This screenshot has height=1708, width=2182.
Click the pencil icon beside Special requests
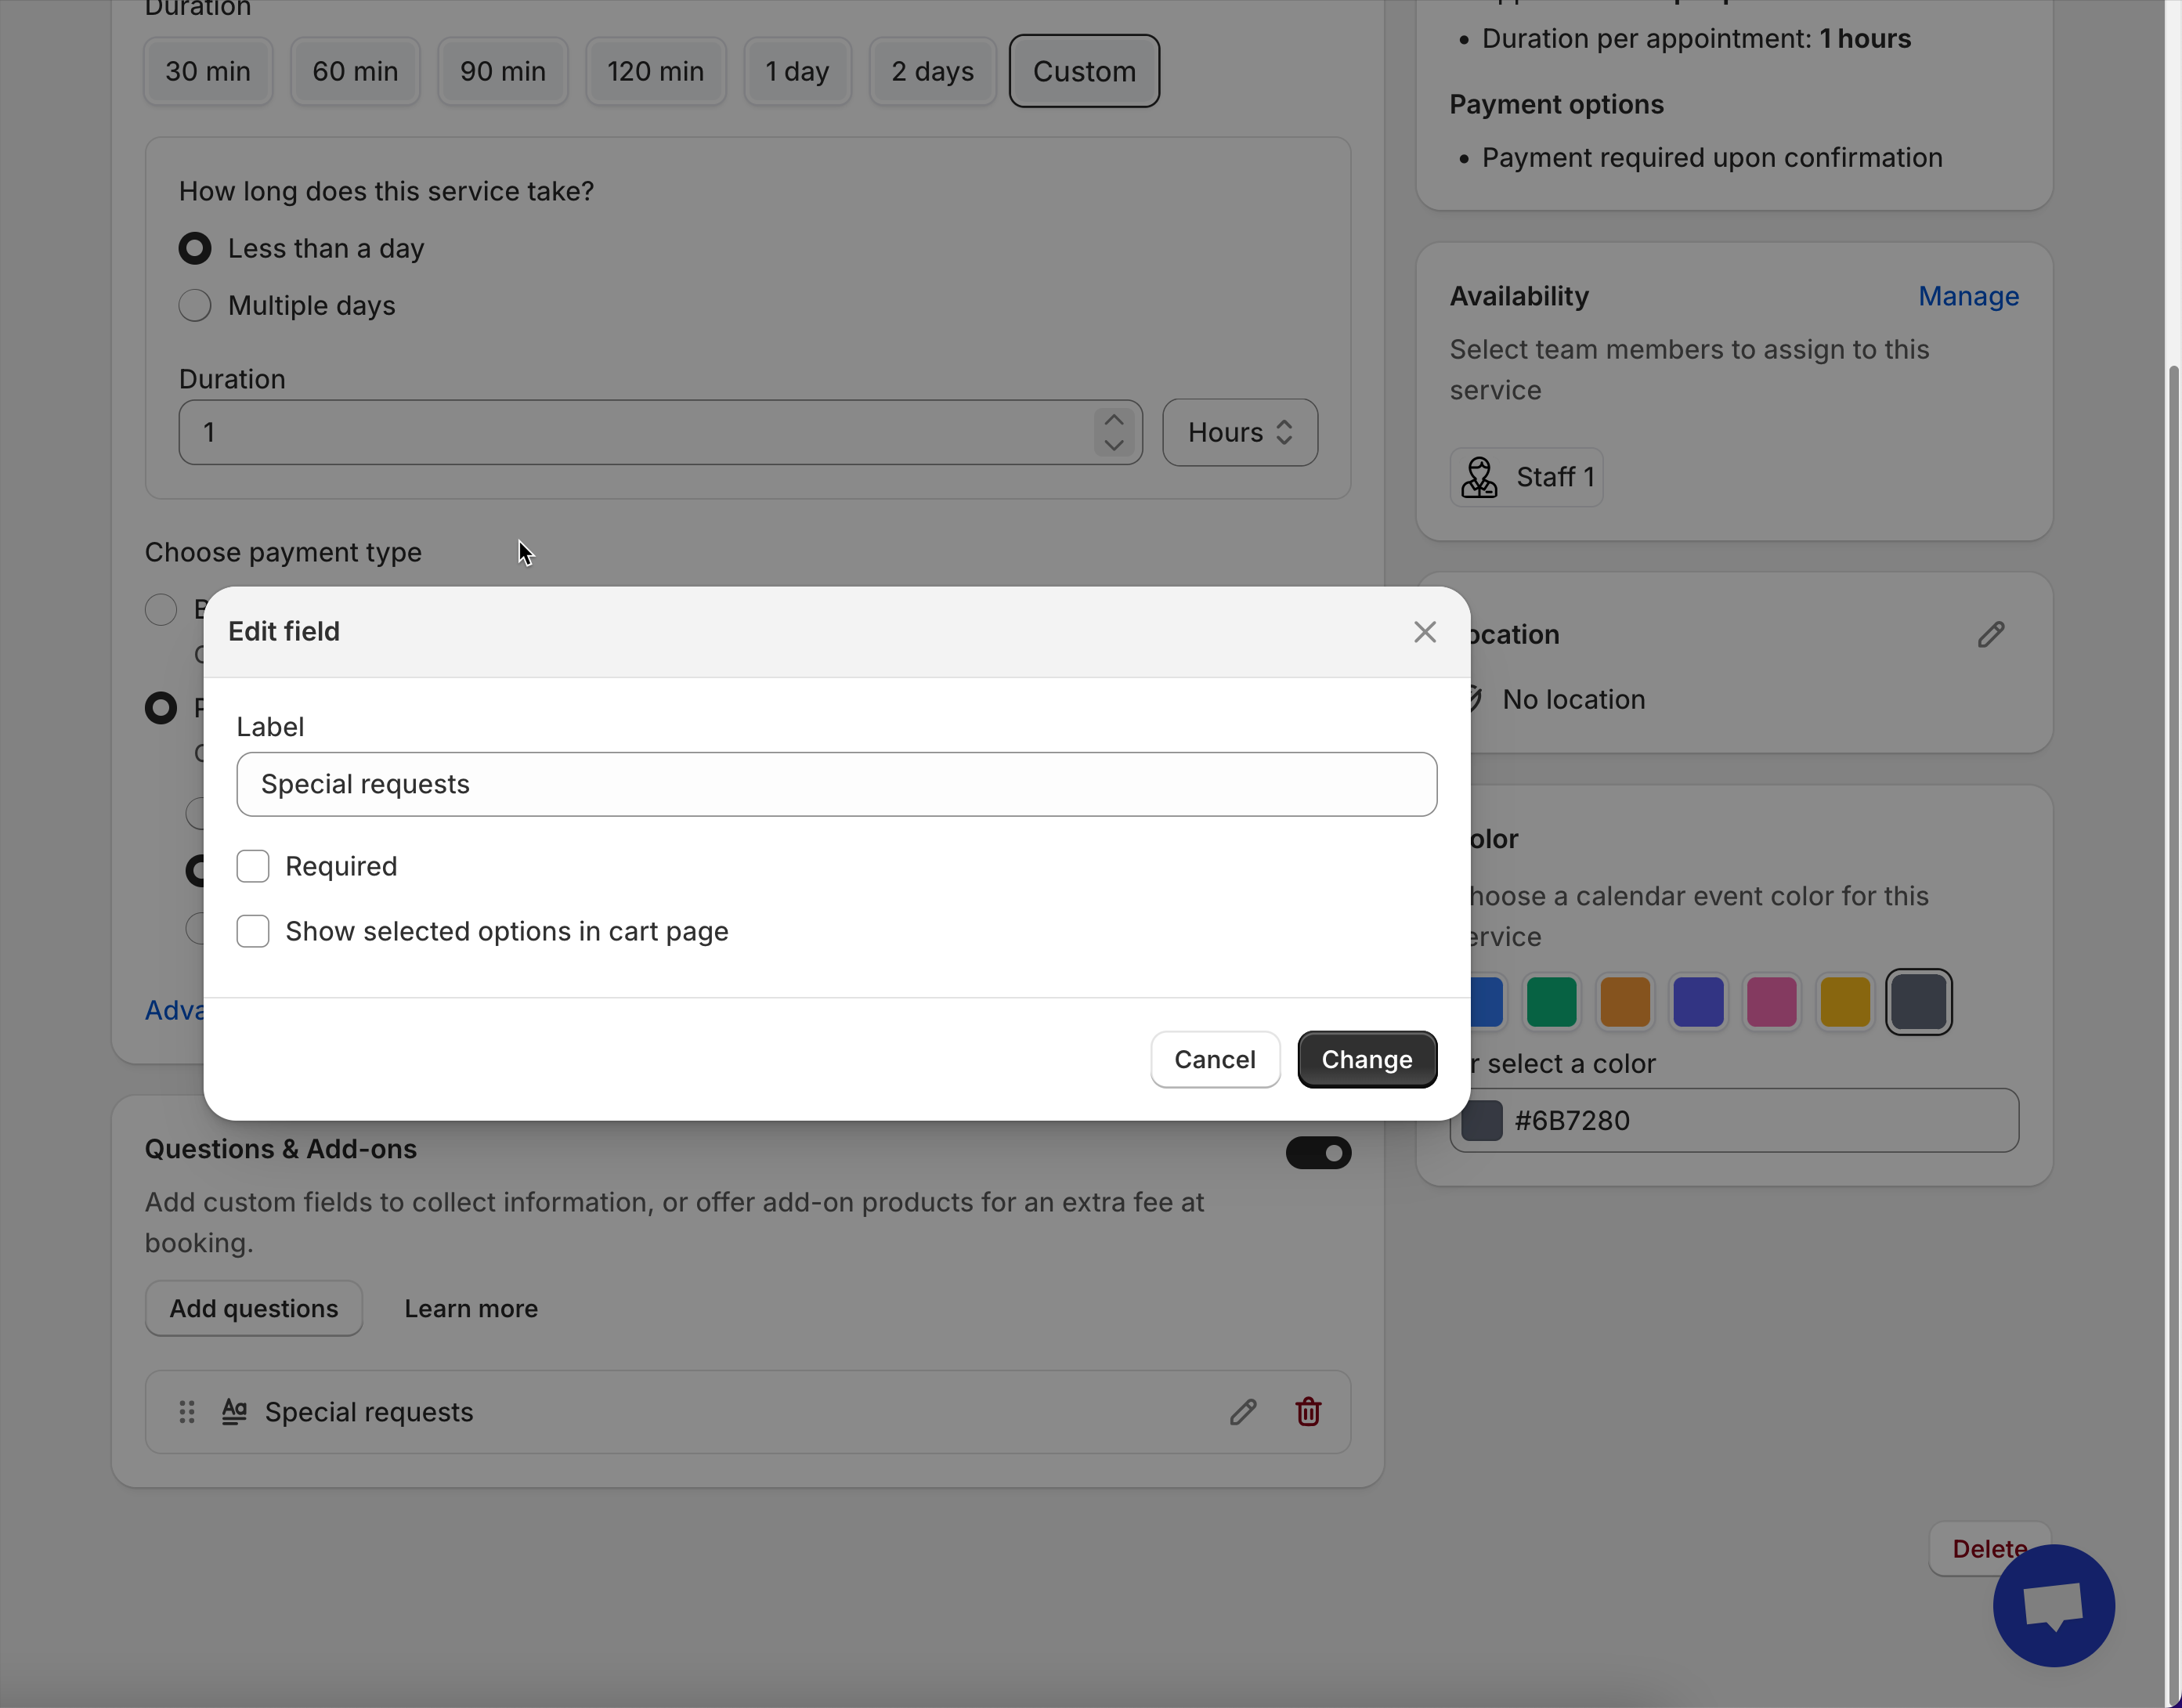click(1242, 1411)
